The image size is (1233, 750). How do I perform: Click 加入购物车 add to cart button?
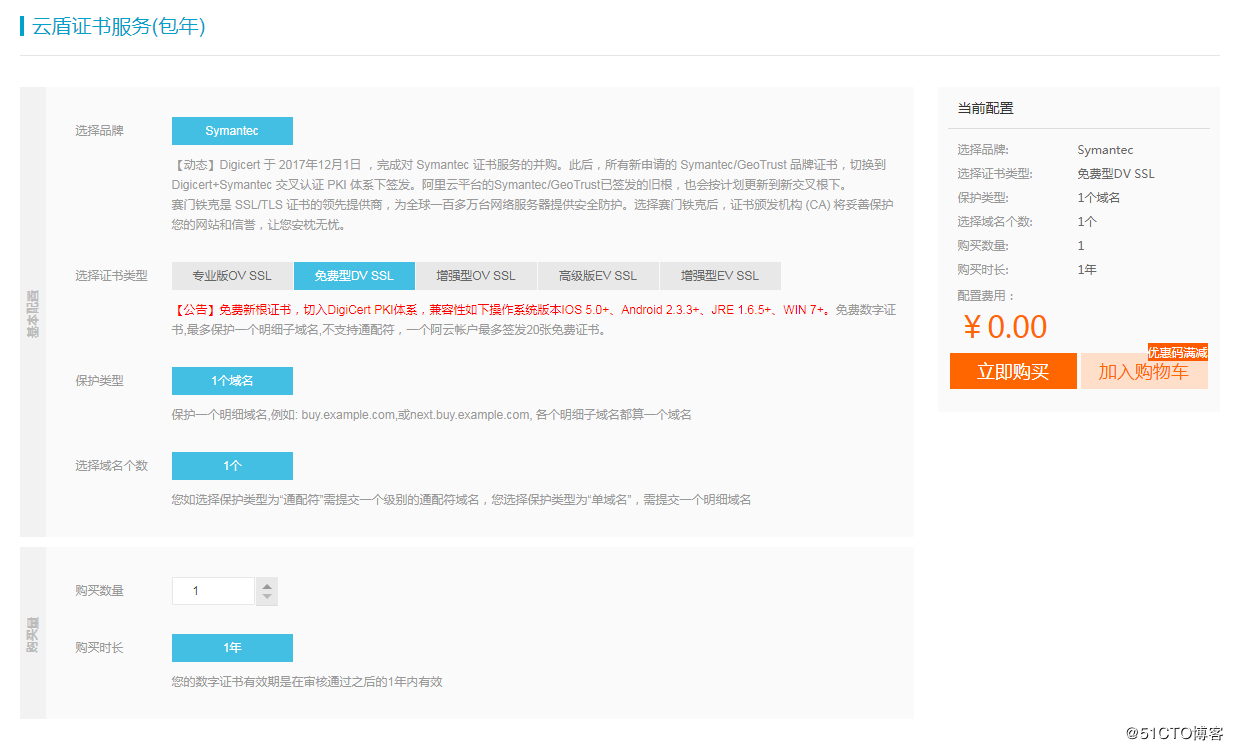pyautogui.click(x=1144, y=371)
